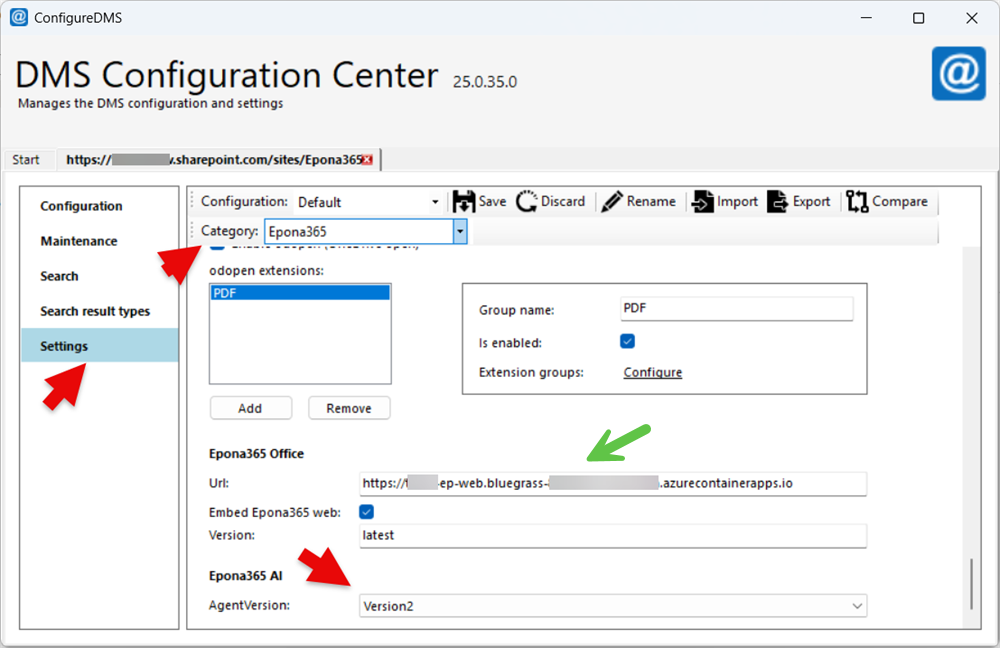Uncheck the "Is enabled" checkbox
This screenshot has height=648, width=1000.
click(628, 341)
